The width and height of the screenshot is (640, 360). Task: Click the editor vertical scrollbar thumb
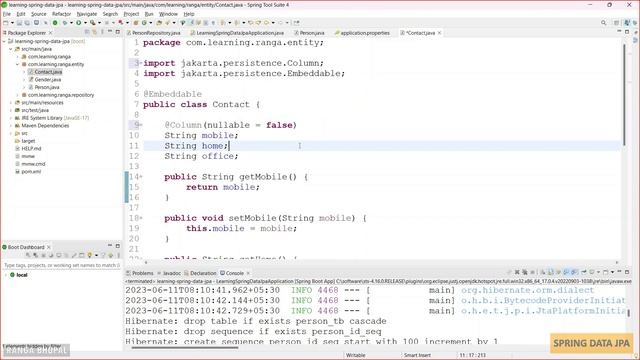[624, 94]
